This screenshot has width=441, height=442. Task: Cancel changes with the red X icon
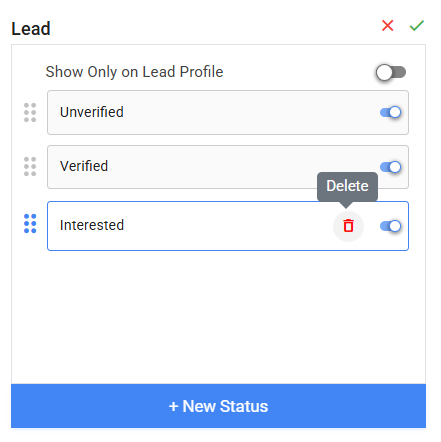tap(387, 26)
